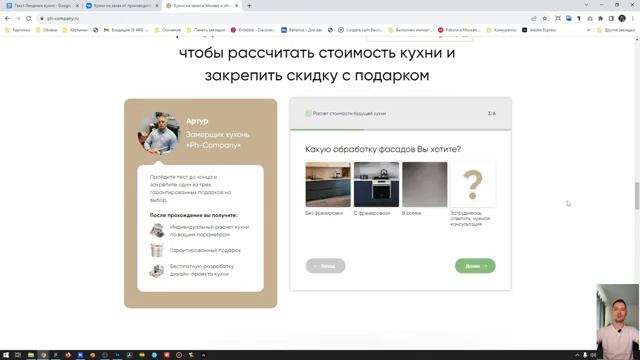
Task: Select the facade with milling option
Action: 376,184
